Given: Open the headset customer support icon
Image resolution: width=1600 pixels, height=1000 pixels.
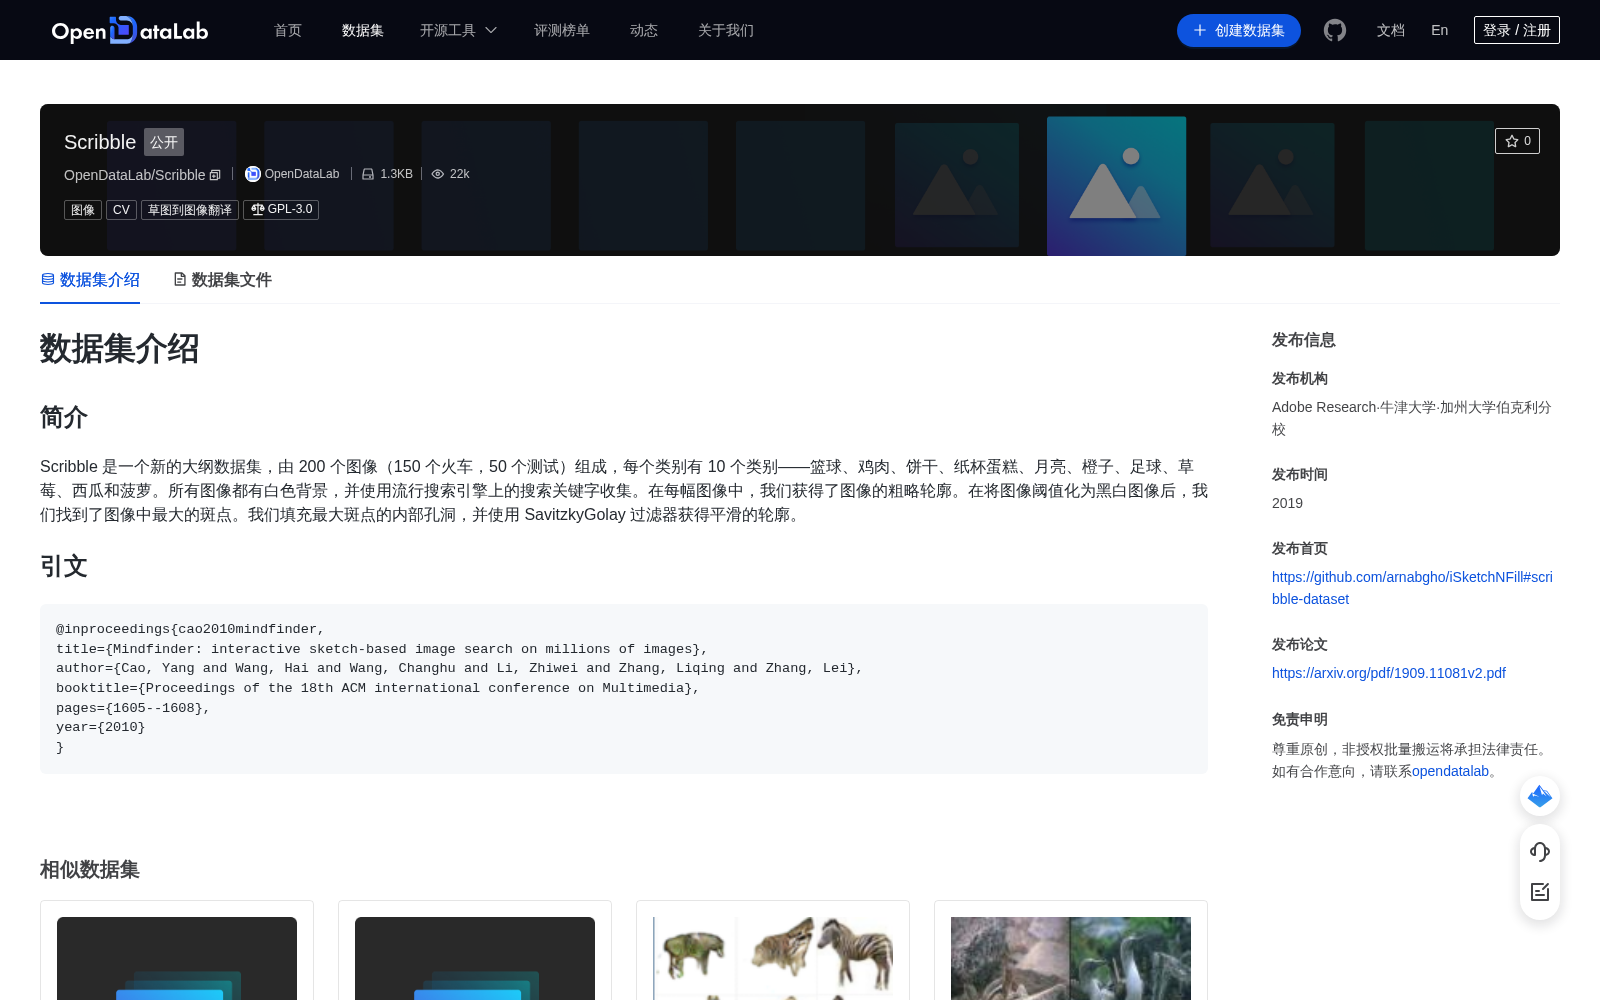Looking at the screenshot, I should (1540, 851).
